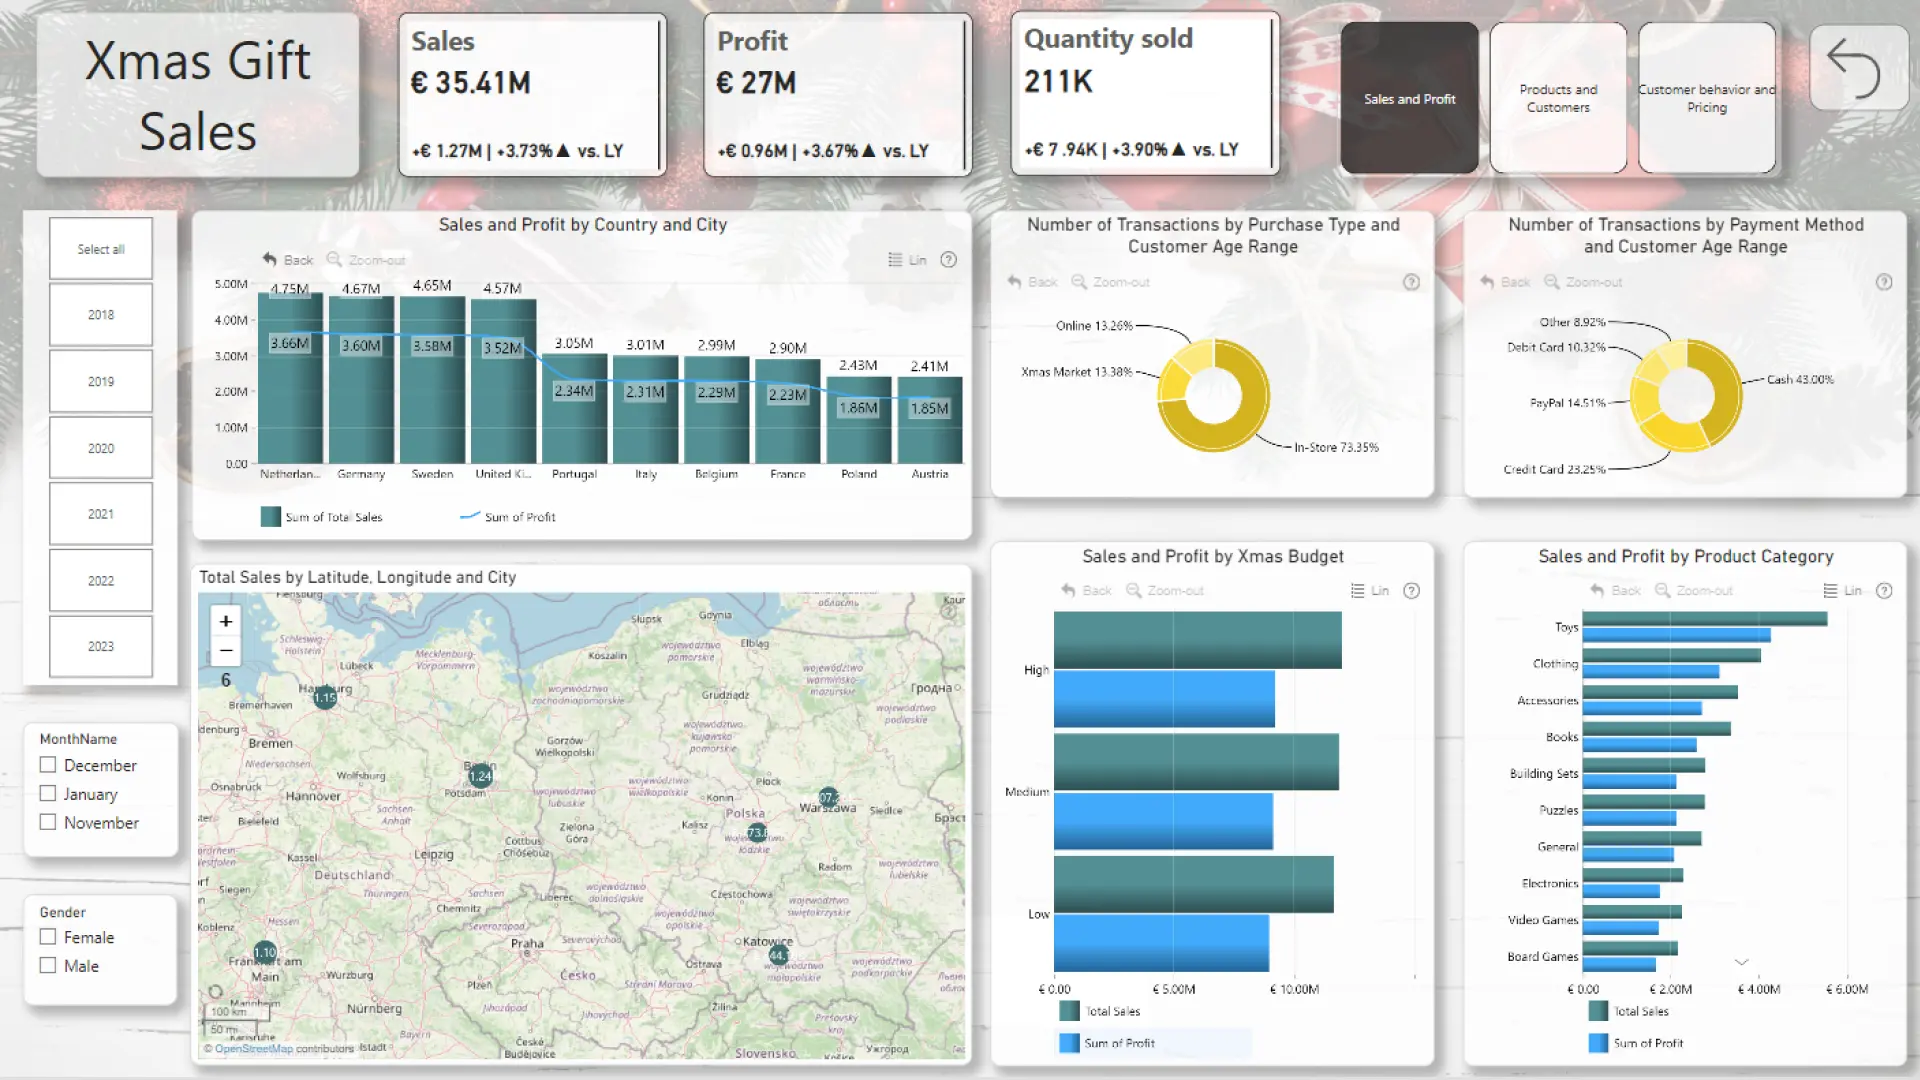Screen dimensions: 1920x1080
Task: Open Customer behavior and Pricing page tab
Action: tap(1707, 98)
